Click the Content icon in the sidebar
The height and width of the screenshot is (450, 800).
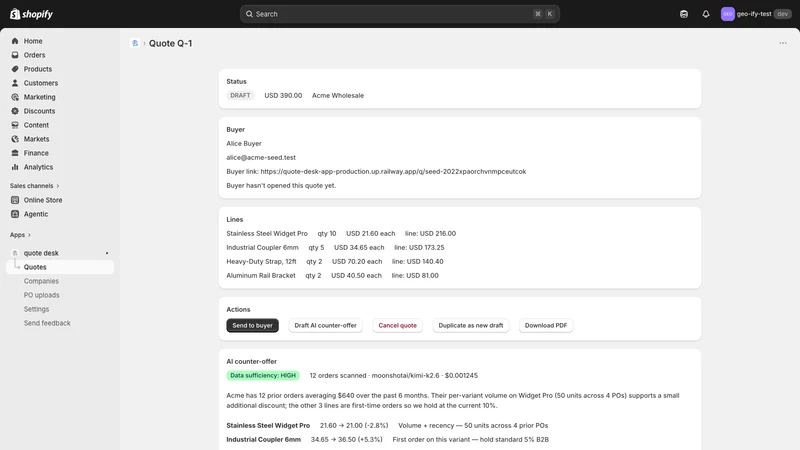[15, 125]
